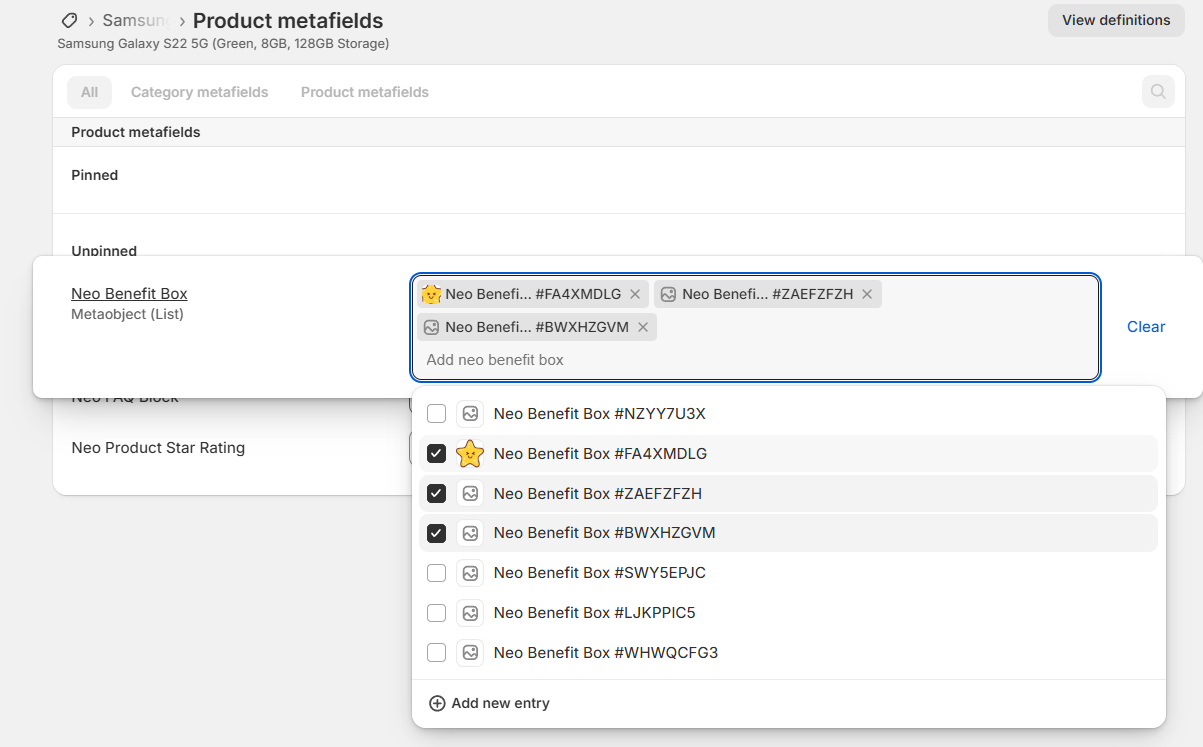Click the star icon in #FA4XMDLG chip
This screenshot has height=747, width=1203.
click(x=431, y=294)
